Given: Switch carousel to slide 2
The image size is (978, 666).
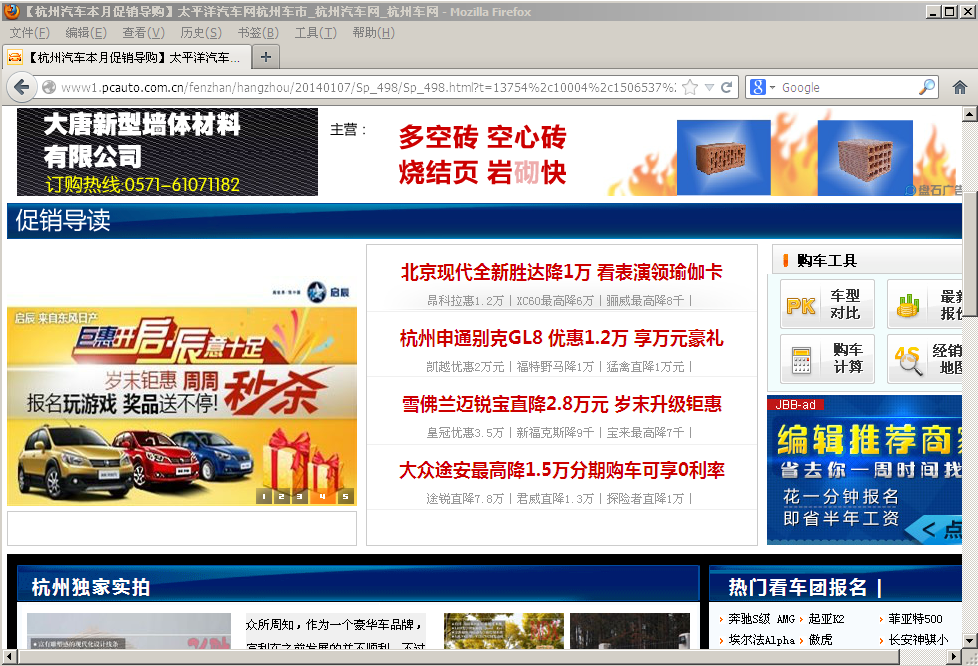Looking at the screenshot, I should point(283,496).
